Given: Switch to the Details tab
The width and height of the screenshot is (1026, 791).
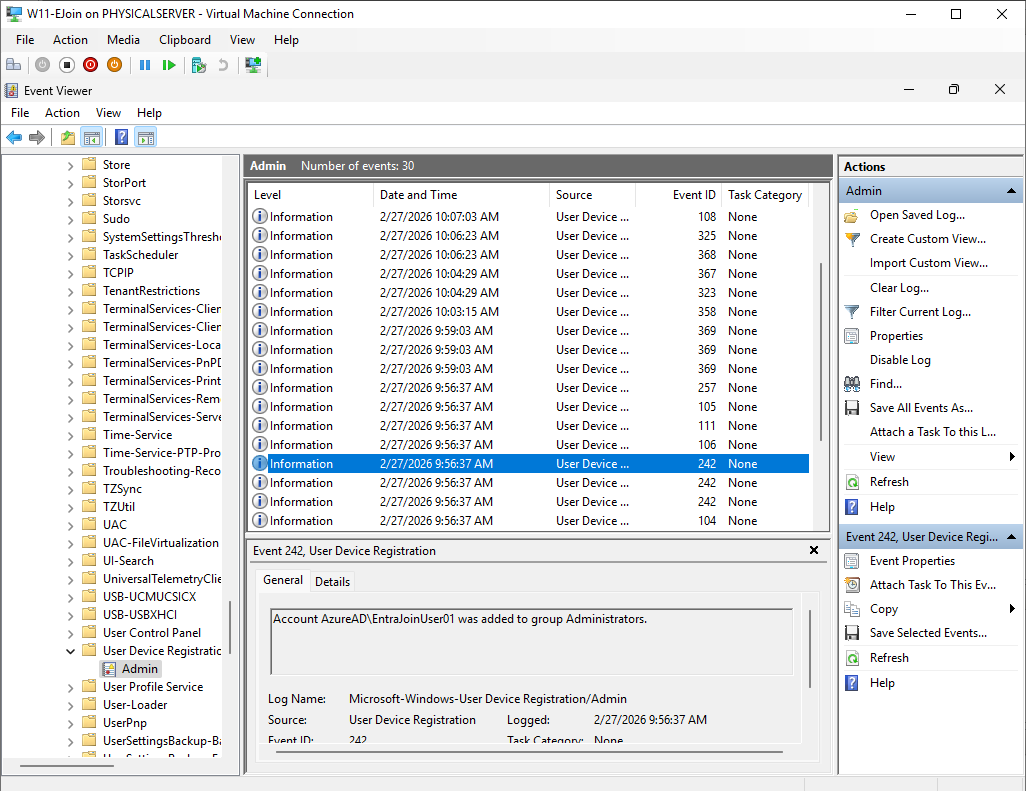Looking at the screenshot, I should point(332,582).
